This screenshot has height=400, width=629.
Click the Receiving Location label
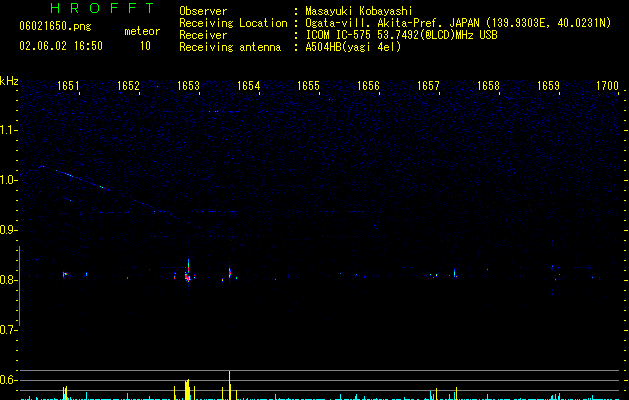pyautogui.click(x=233, y=23)
